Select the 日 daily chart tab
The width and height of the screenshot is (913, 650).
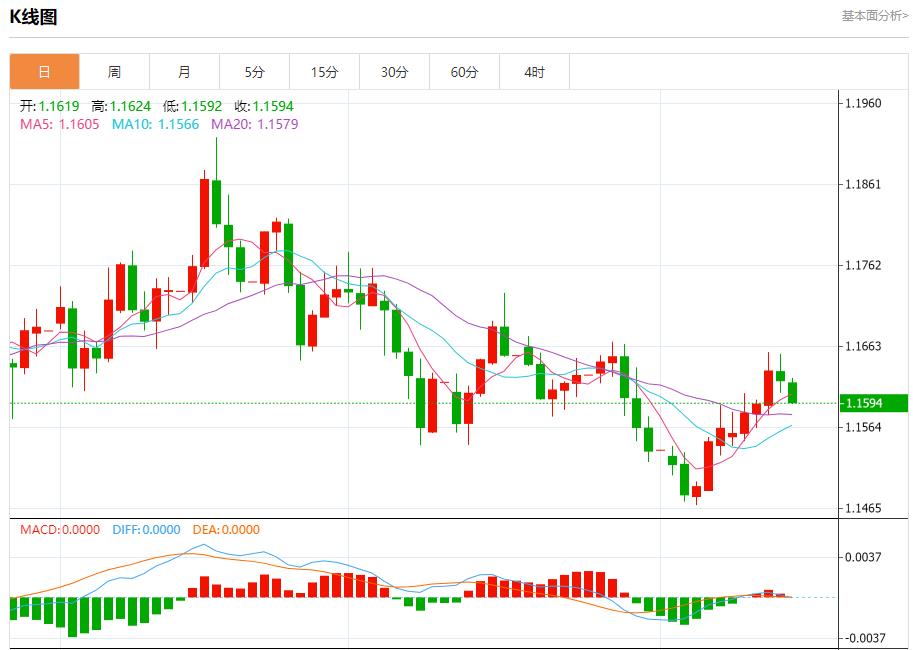(x=44, y=72)
